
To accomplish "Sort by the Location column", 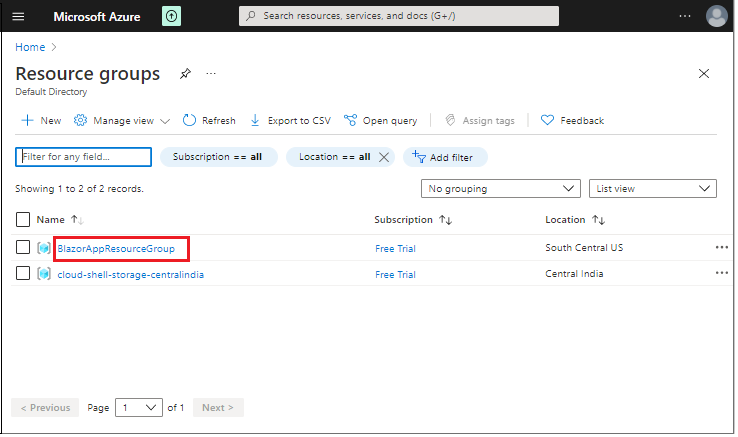I will (575, 219).
